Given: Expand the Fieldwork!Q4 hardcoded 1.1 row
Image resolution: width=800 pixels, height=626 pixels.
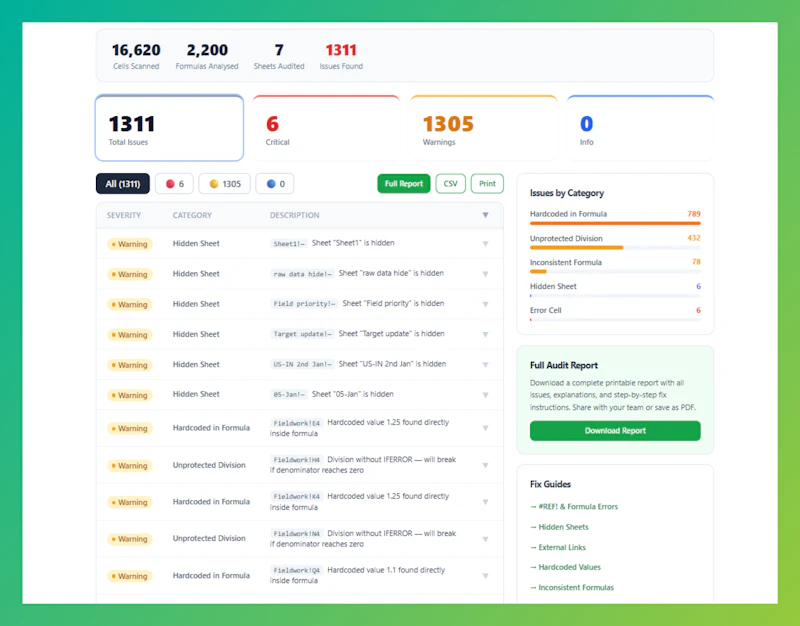Looking at the screenshot, I should (485, 576).
